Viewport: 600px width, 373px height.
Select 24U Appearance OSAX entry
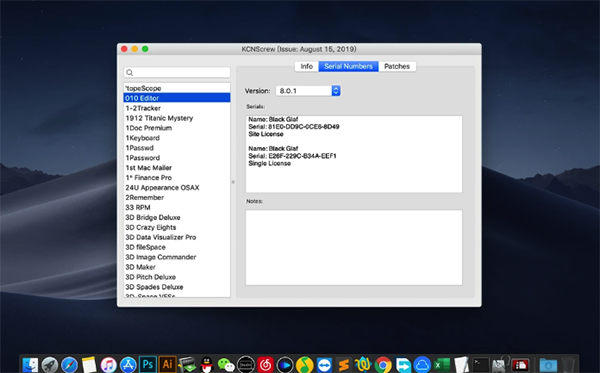point(177,187)
